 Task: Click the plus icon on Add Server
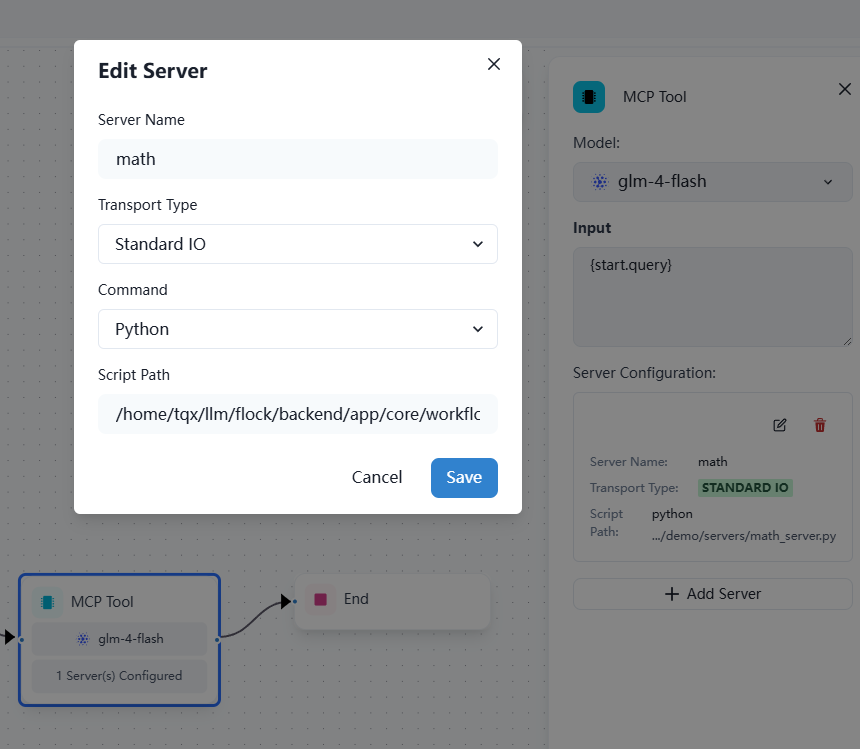(x=671, y=594)
